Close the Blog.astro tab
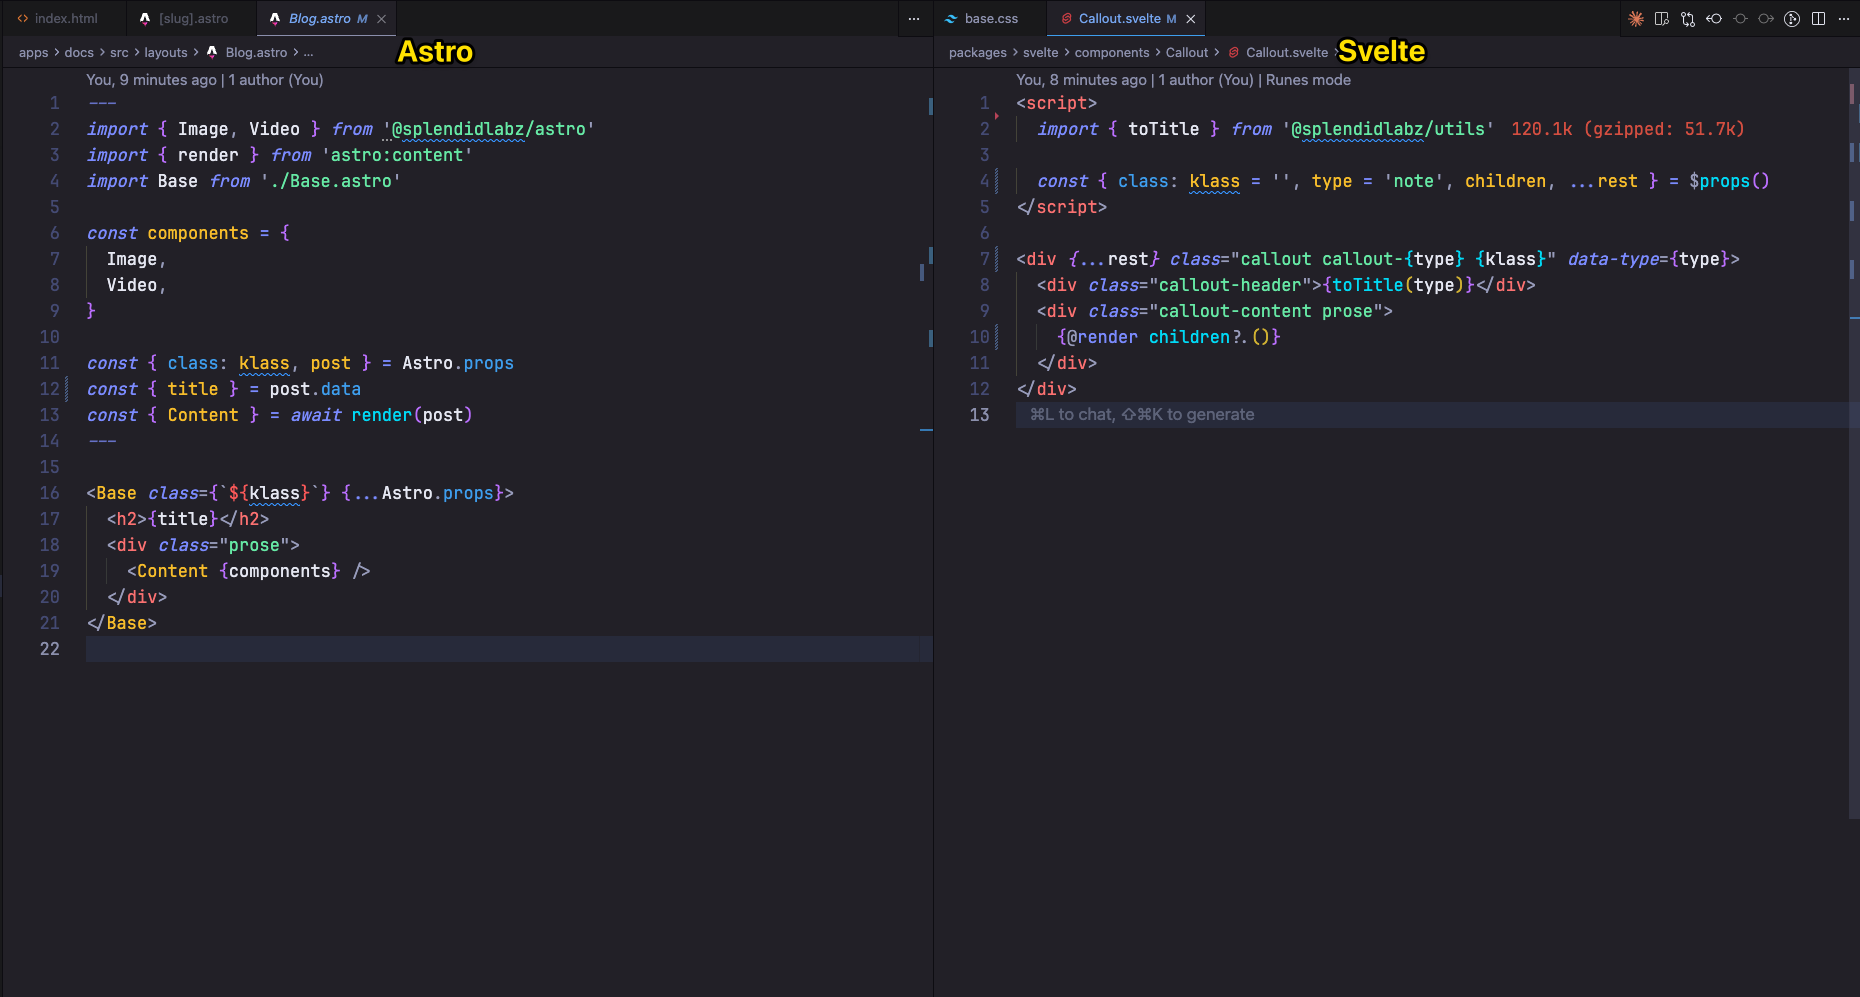Screen dimensions: 1860x997 click(x=381, y=19)
